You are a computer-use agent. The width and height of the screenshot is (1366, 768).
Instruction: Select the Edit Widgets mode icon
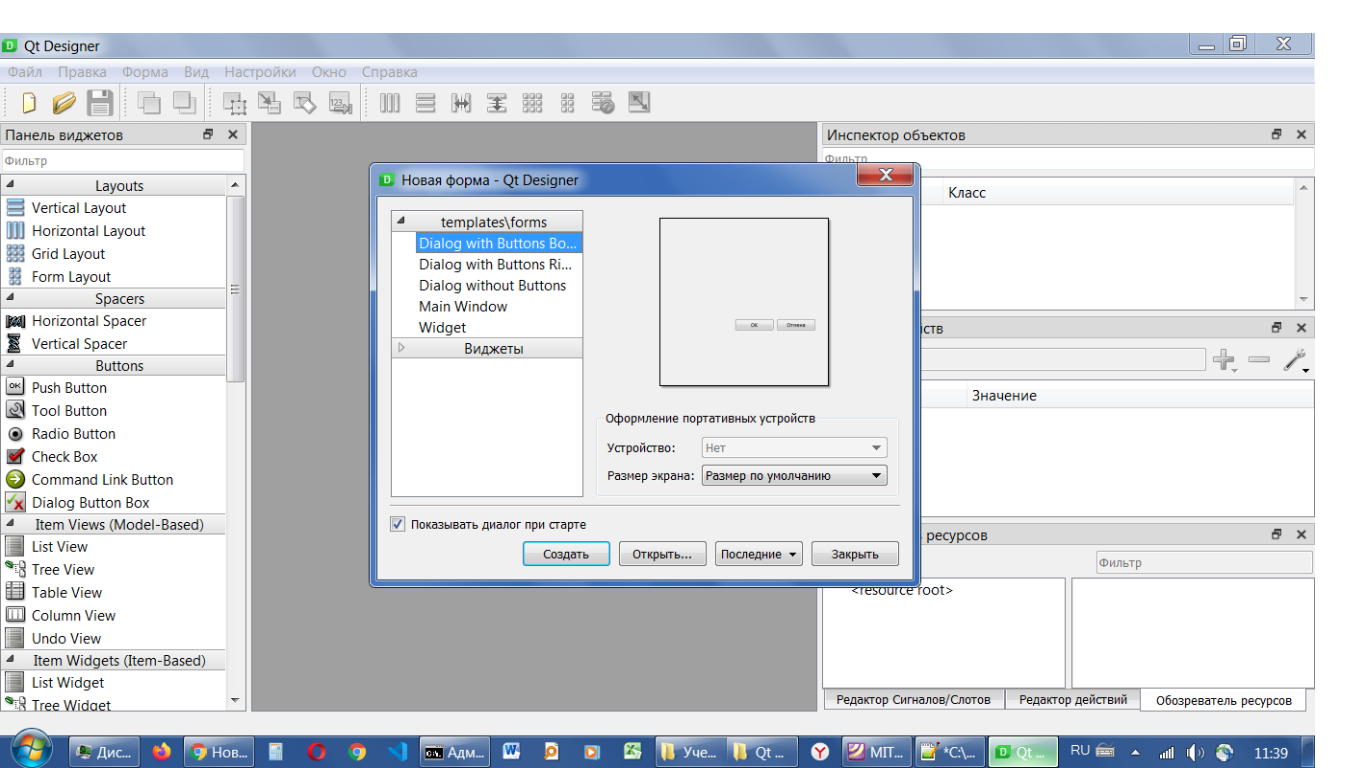[x=234, y=102]
